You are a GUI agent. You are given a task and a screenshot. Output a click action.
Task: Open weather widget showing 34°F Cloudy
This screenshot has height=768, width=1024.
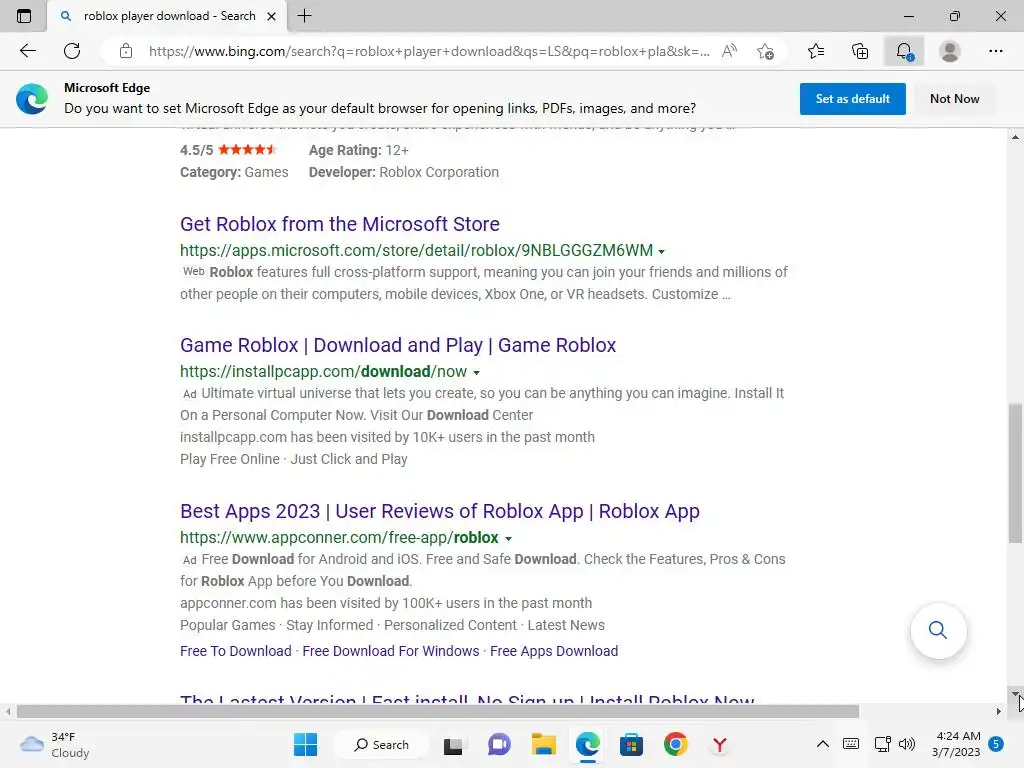pyautogui.click(x=55, y=745)
